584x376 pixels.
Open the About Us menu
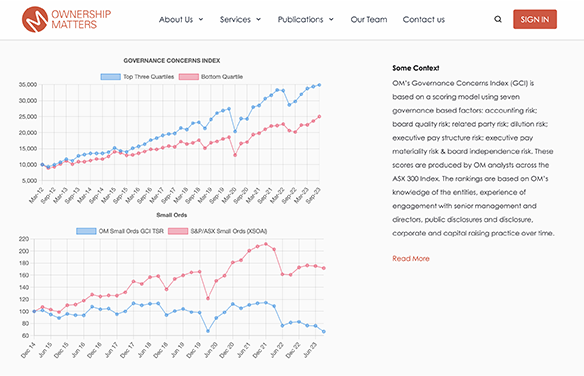pos(176,19)
